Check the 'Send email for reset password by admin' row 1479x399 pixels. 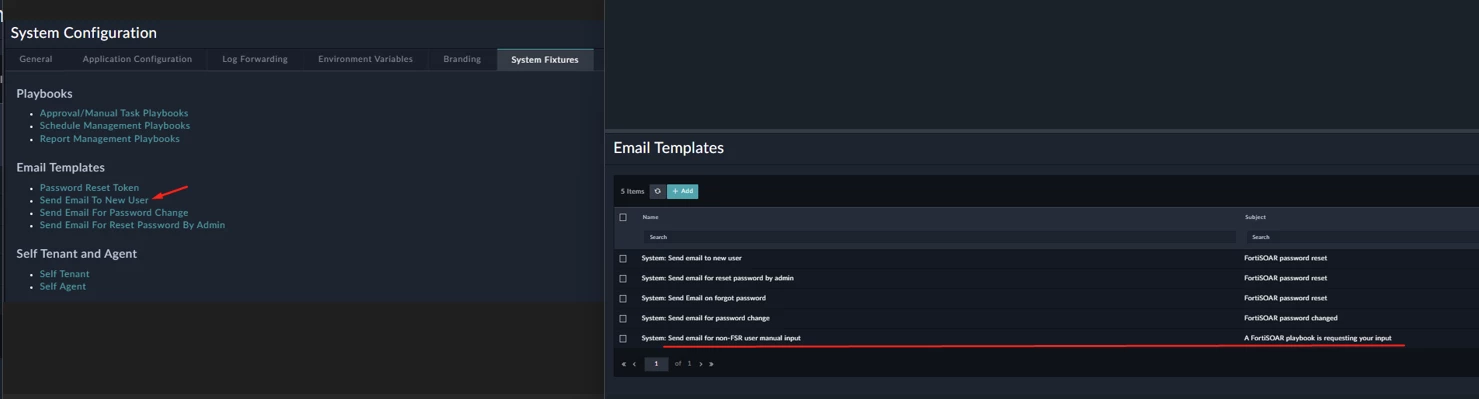point(623,278)
